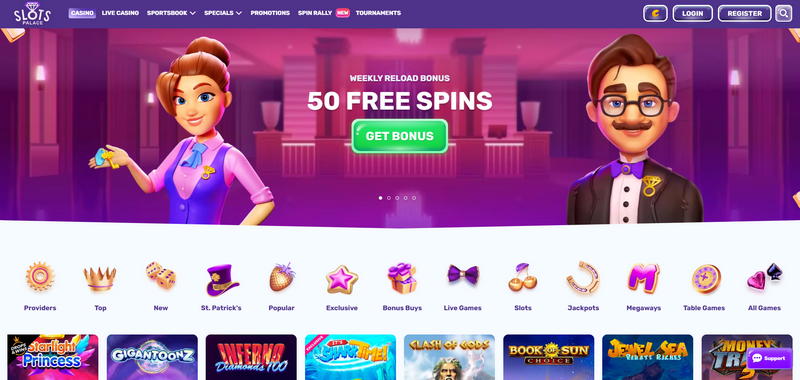Image resolution: width=800 pixels, height=380 pixels.
Task: Open the search magnifier icon
Action: click(783, 13)
